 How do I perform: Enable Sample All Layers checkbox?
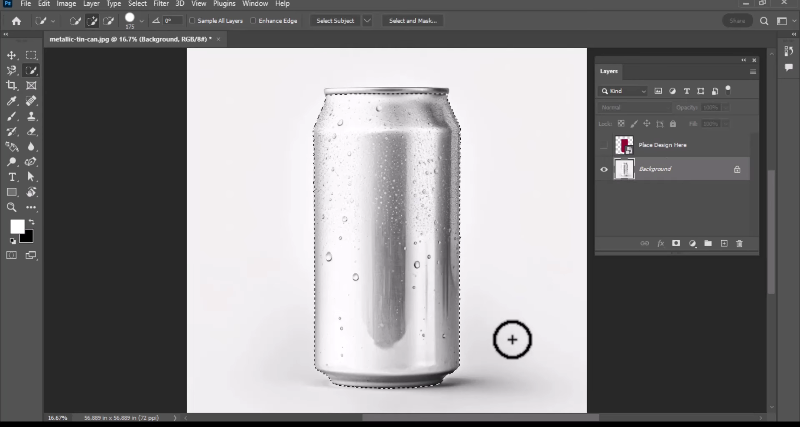click(x=194, y=20)
